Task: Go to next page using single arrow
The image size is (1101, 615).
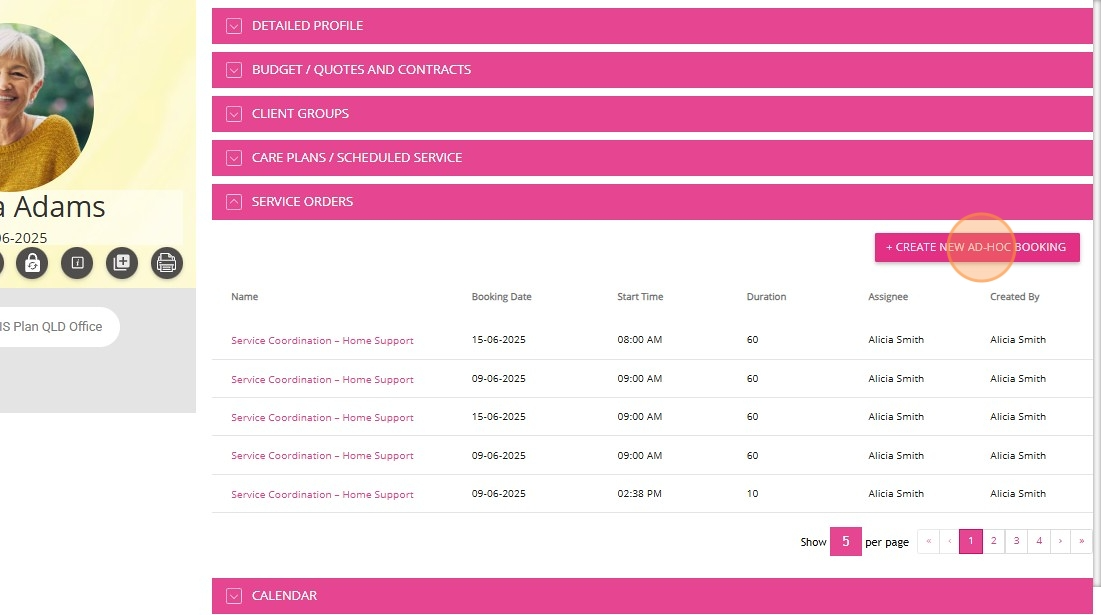Action: [x=1060, y=541]
